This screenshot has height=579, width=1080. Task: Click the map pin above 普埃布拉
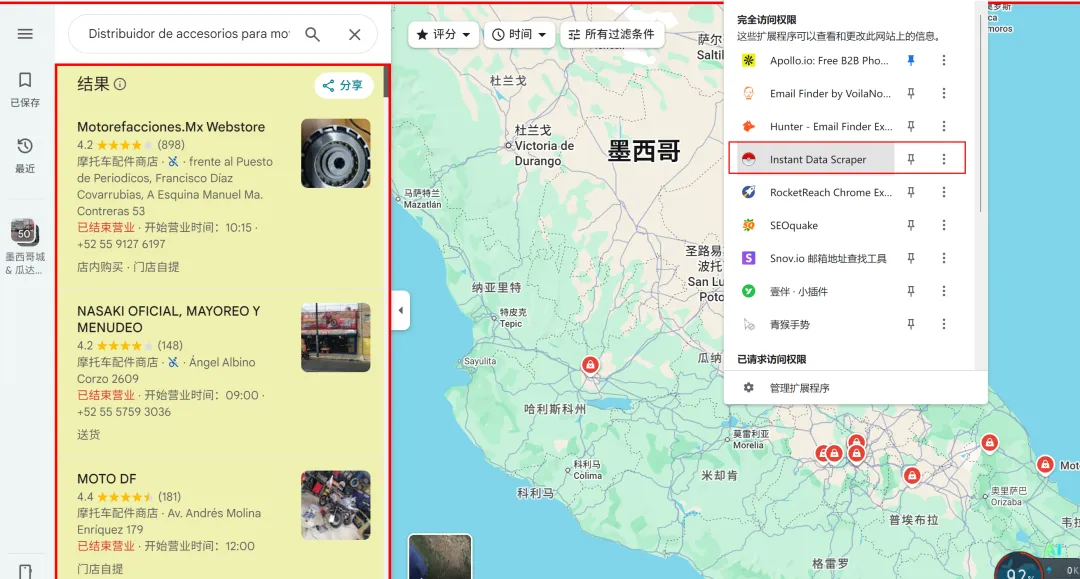[x=912, y=475]
